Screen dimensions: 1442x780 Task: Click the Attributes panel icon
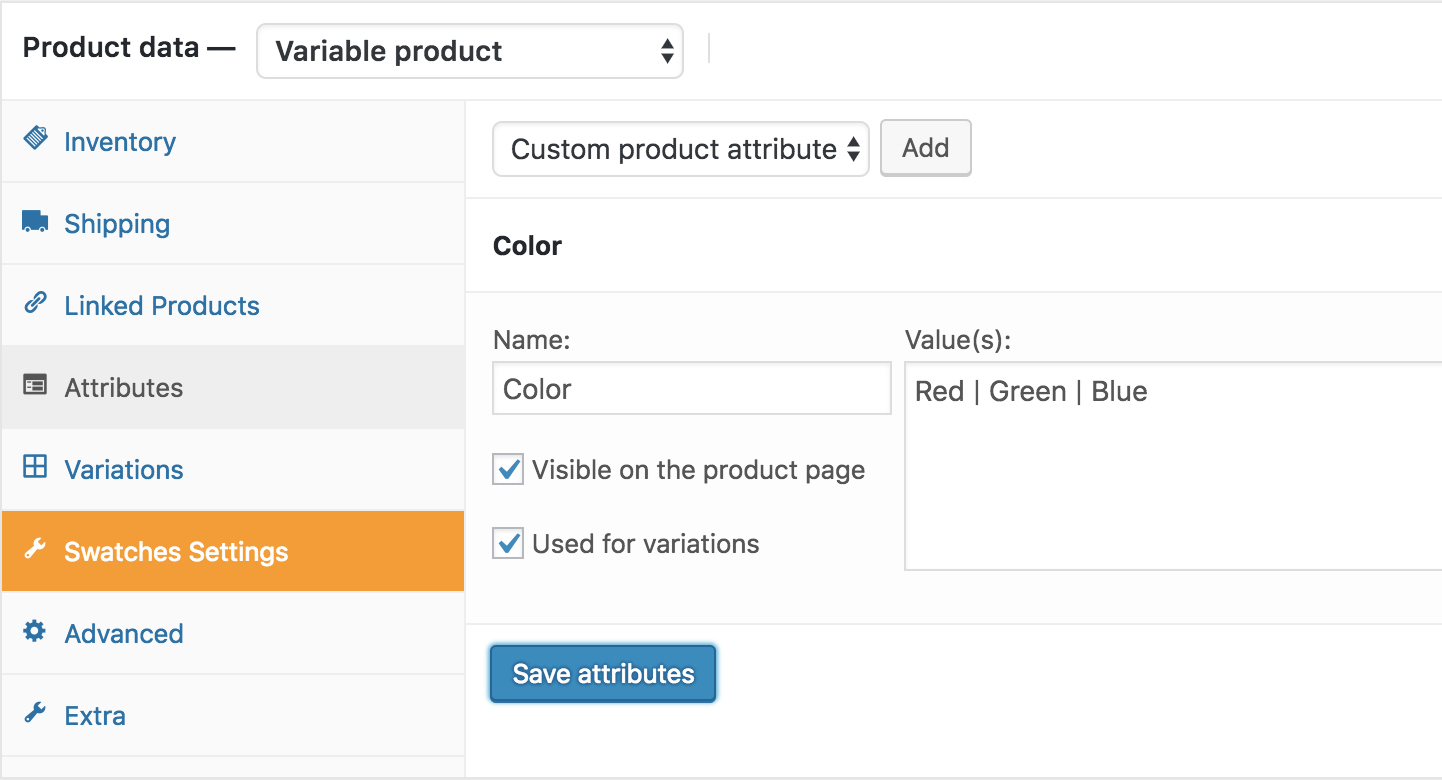[34, 386]
